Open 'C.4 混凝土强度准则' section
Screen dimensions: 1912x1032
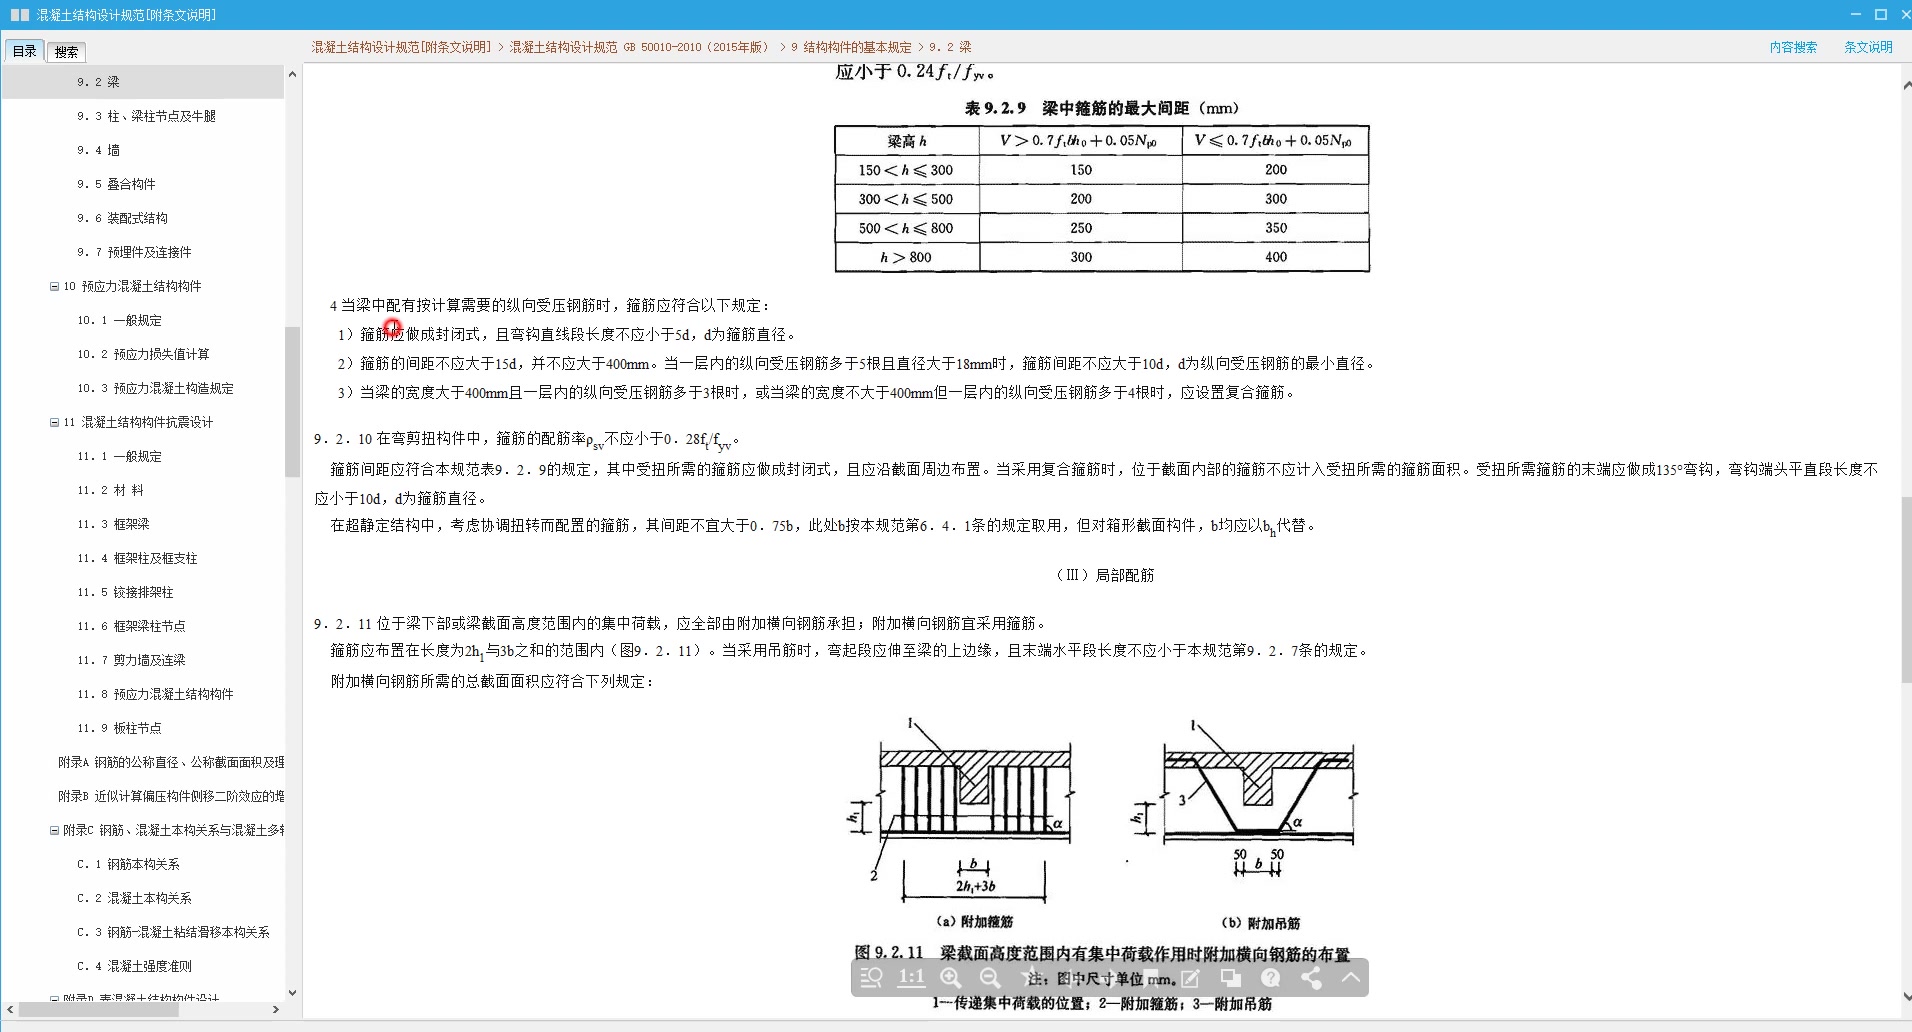pos(134,966)
